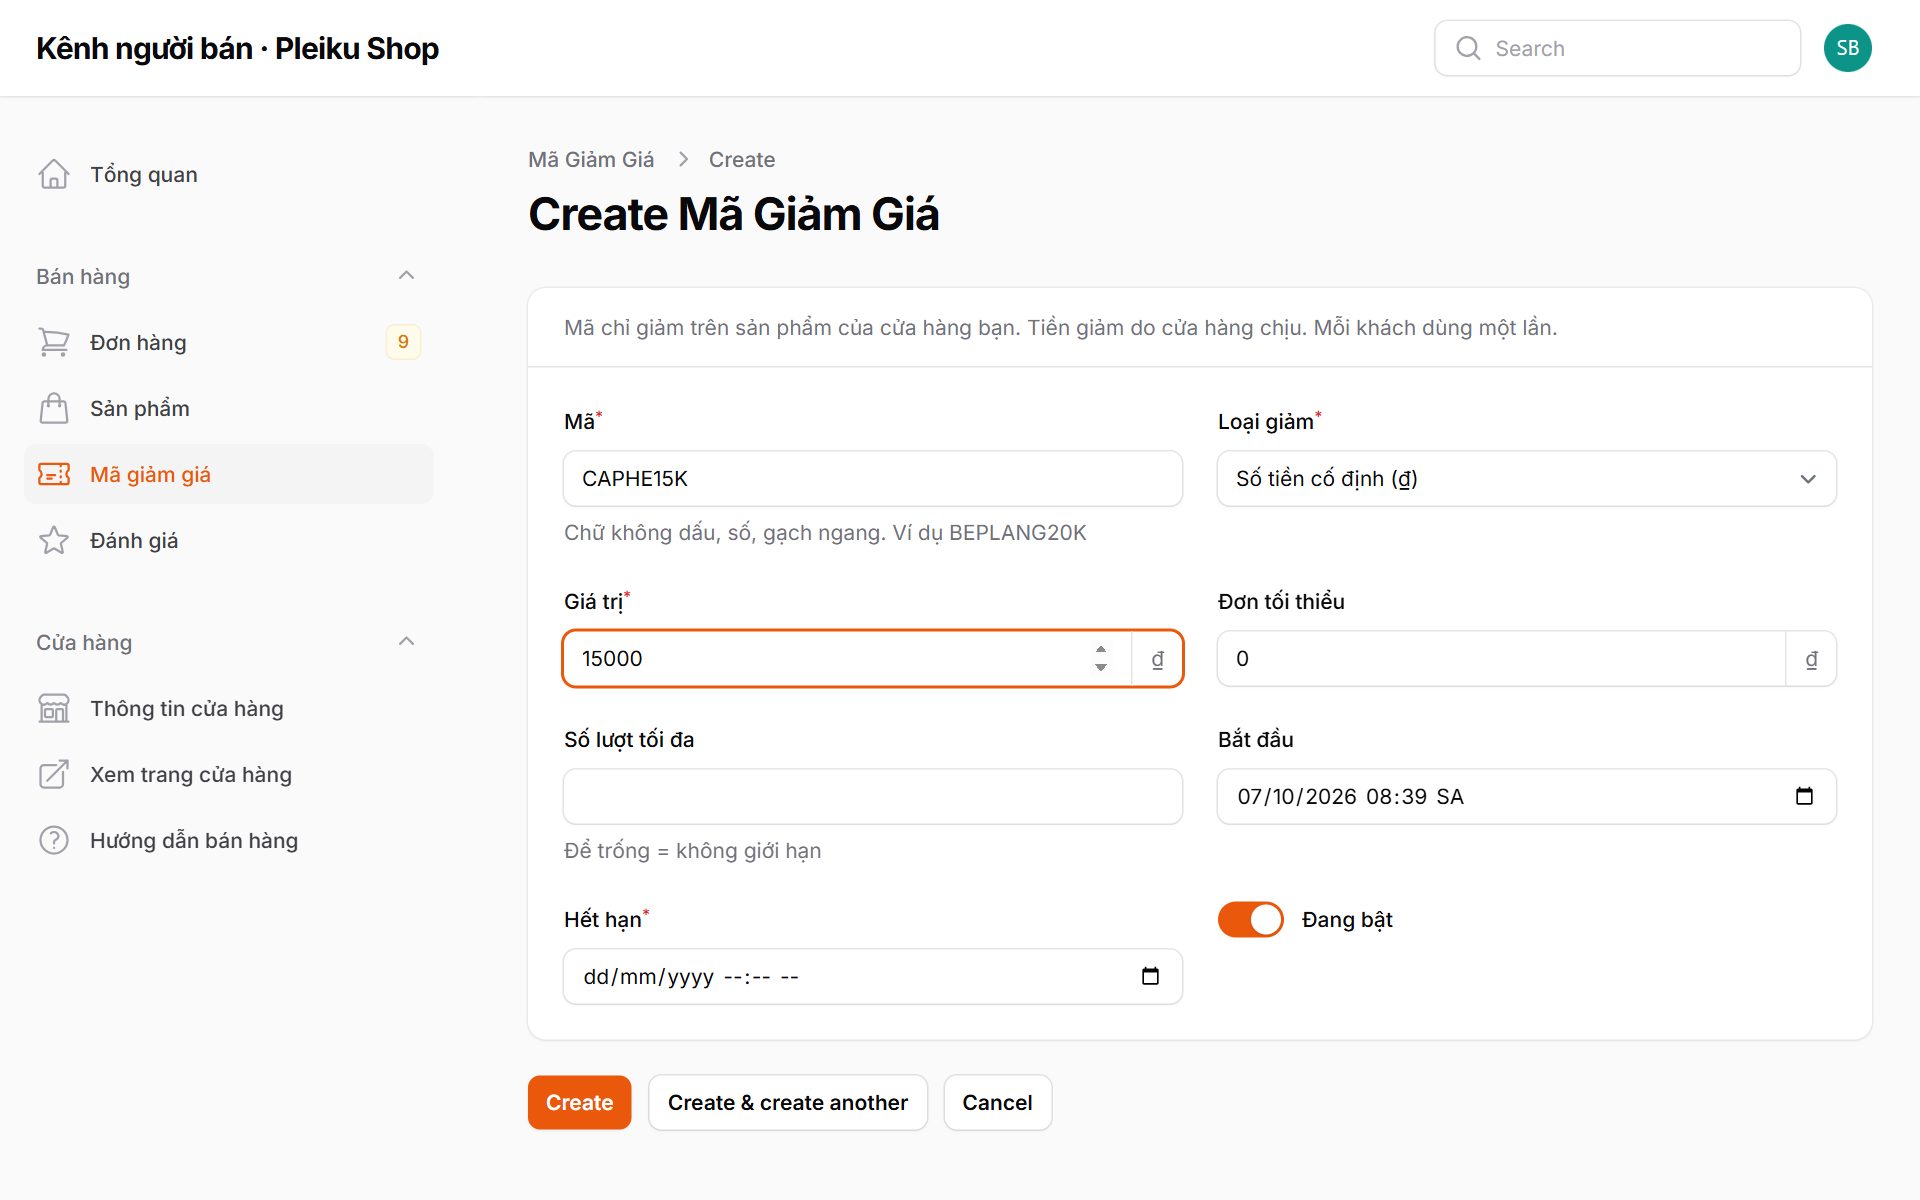The image size is (1920, 1200).
Task: Click the Create breadcrumb text
Action: coord(742,159)
